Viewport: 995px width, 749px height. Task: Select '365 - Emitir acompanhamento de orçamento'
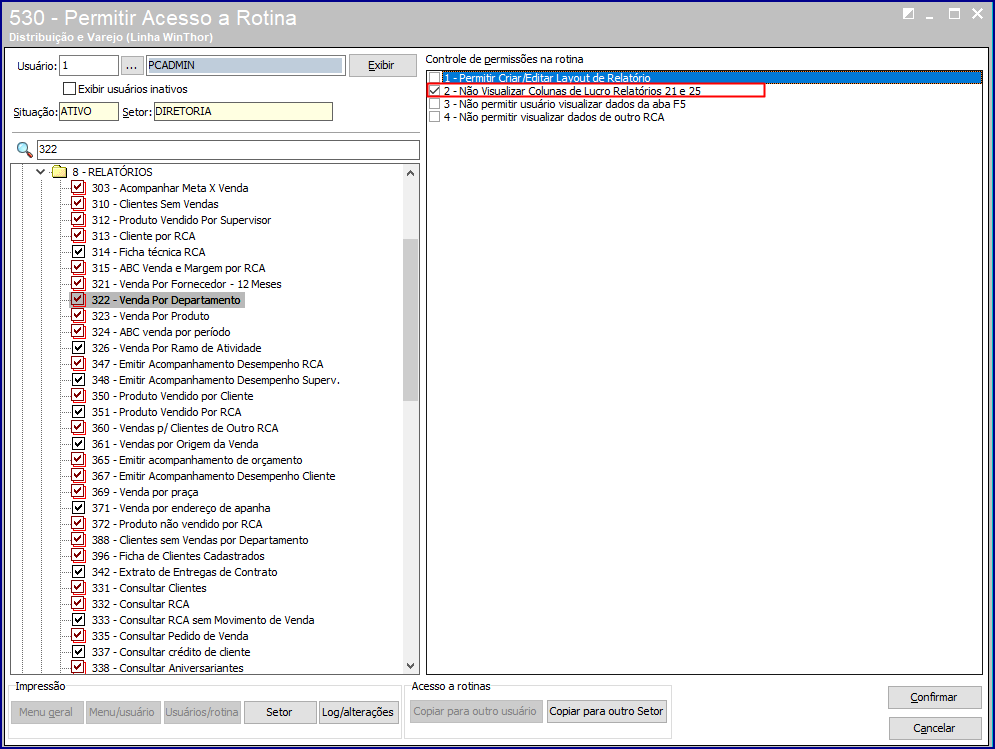pos(197,460)
